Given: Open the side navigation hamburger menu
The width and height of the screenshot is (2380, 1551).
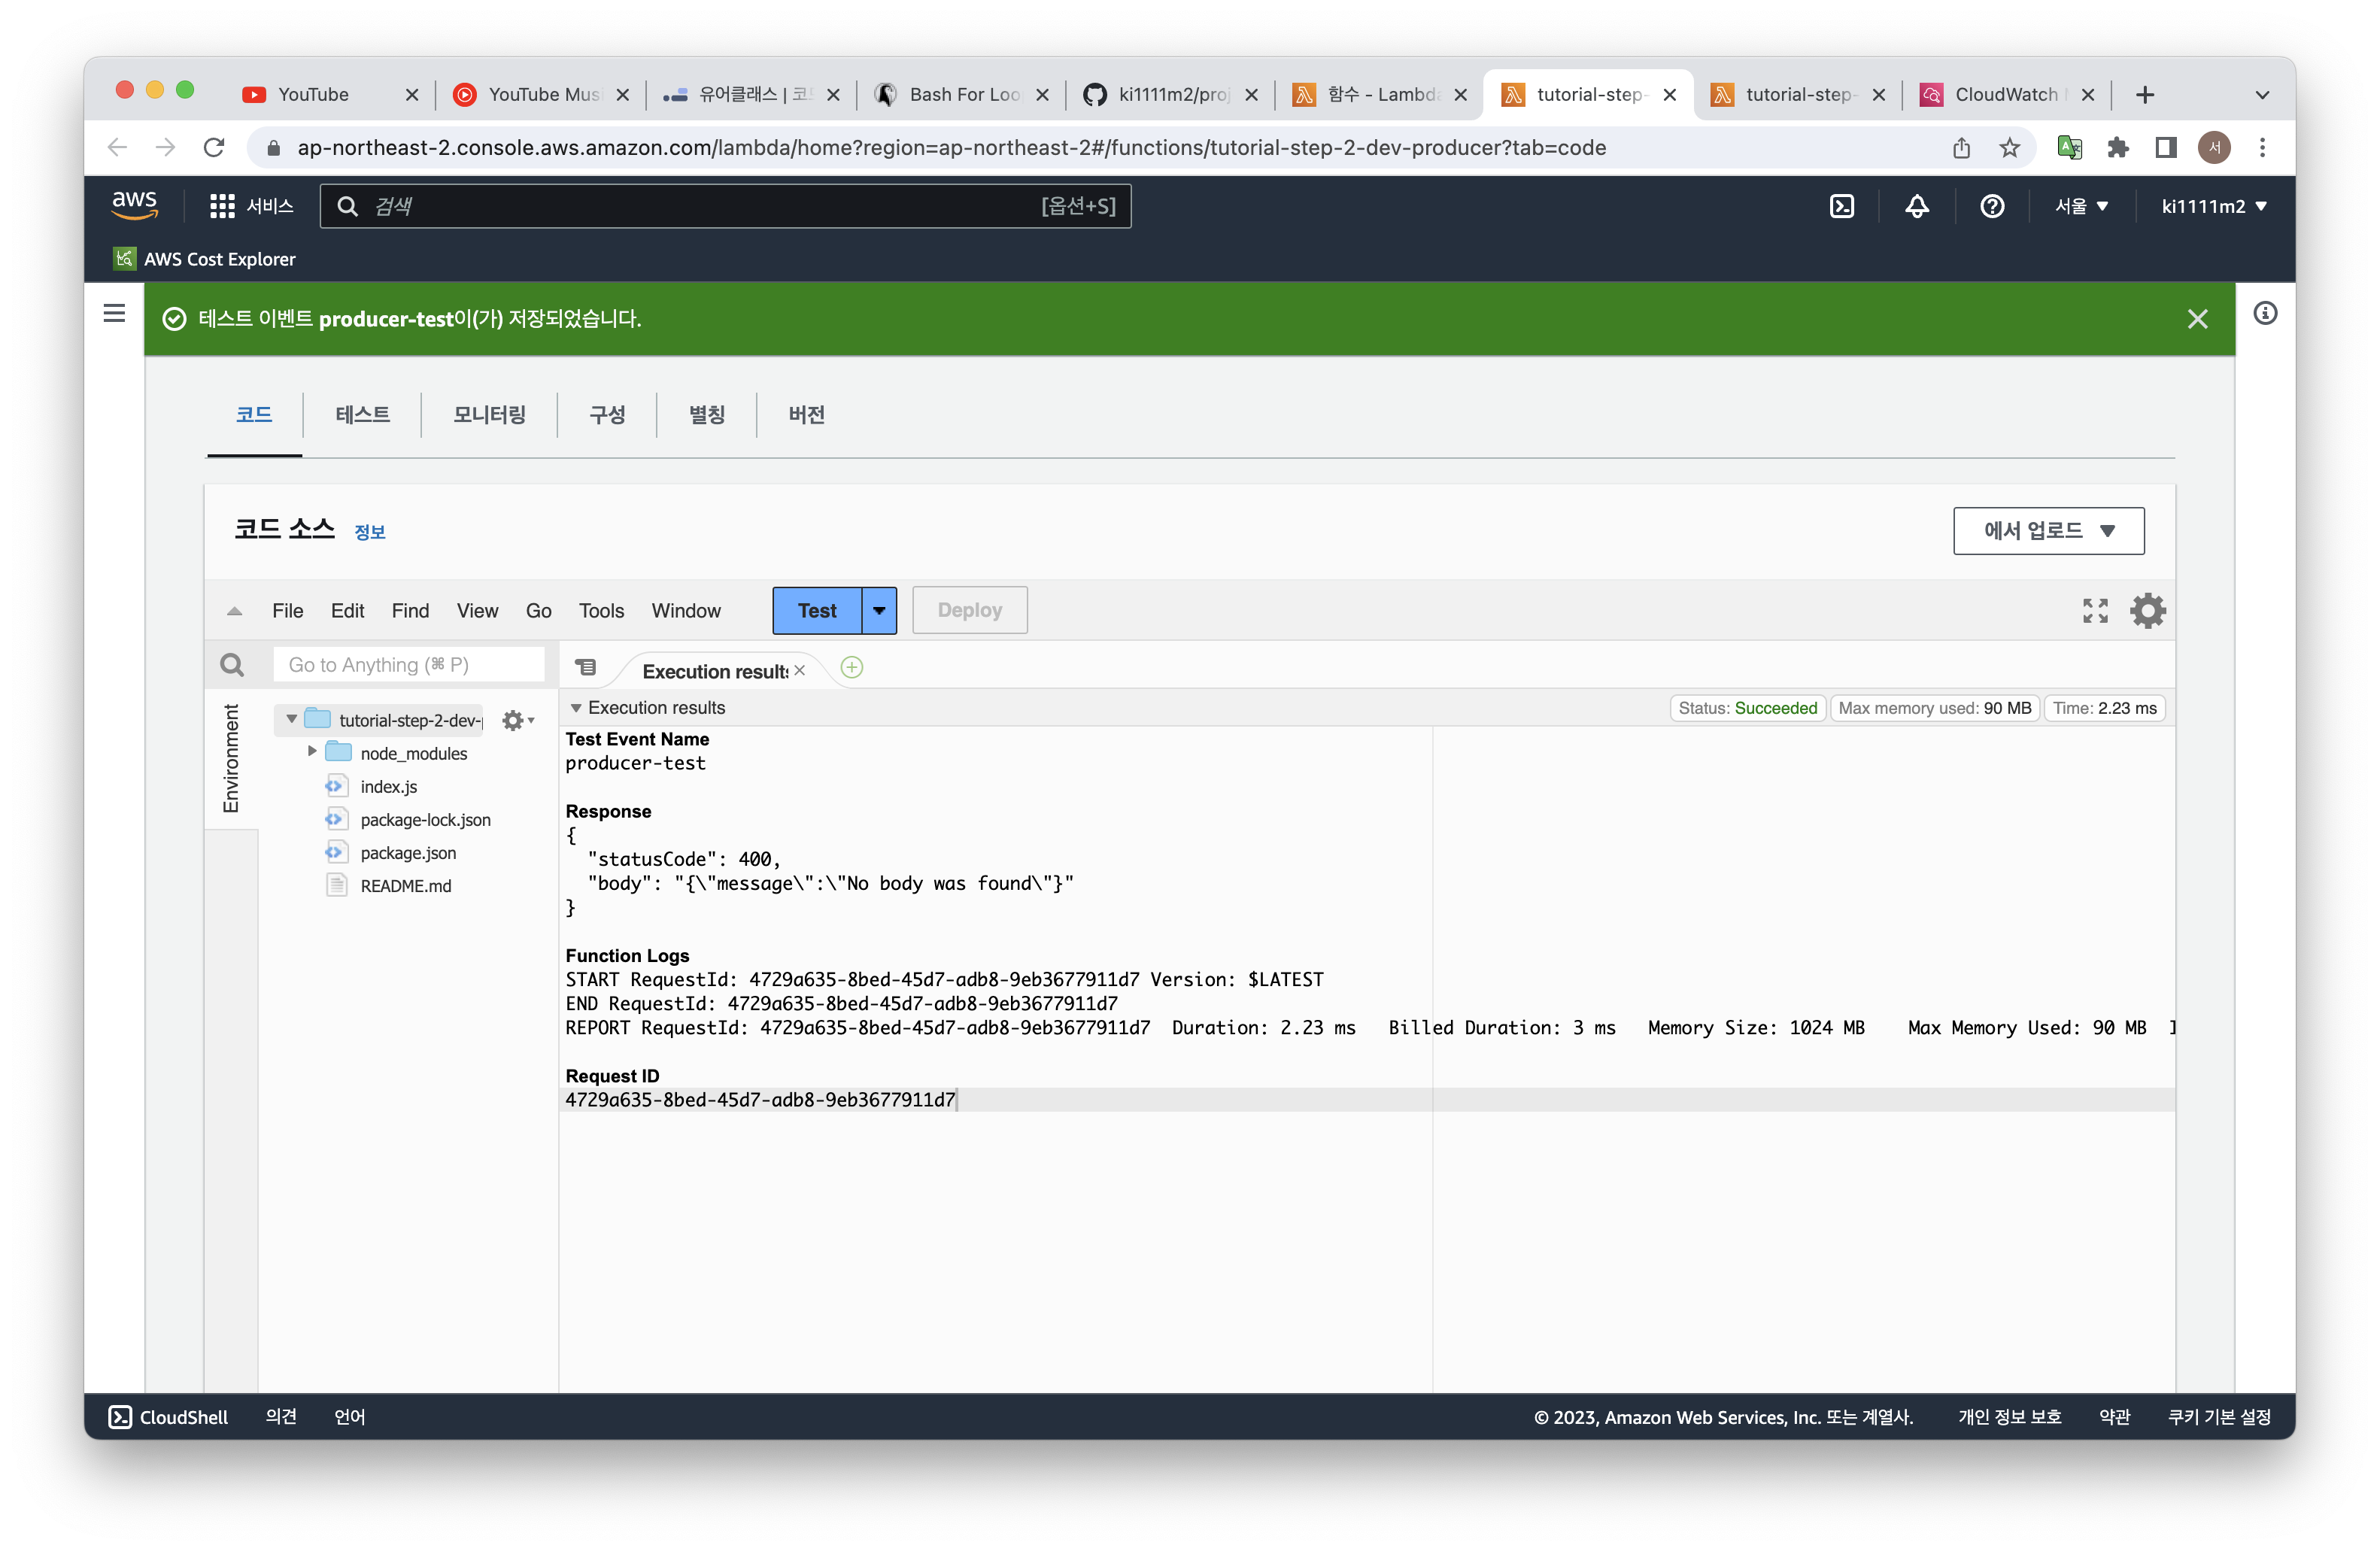Looking at the screenshot, I should 115,314.
